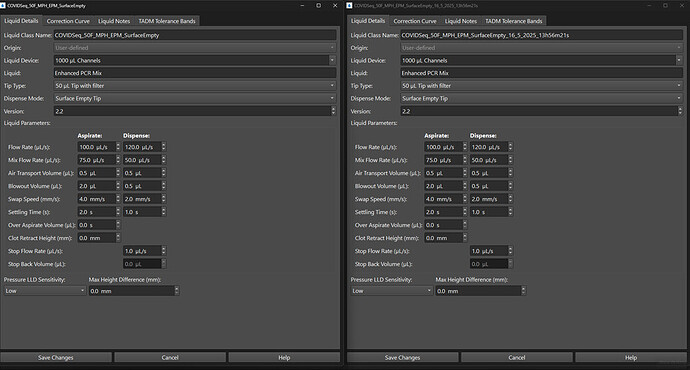The image size is (690, 370).
Task: Click Clot Retract Height stepper, right window
Action: (x=465, y=238)
